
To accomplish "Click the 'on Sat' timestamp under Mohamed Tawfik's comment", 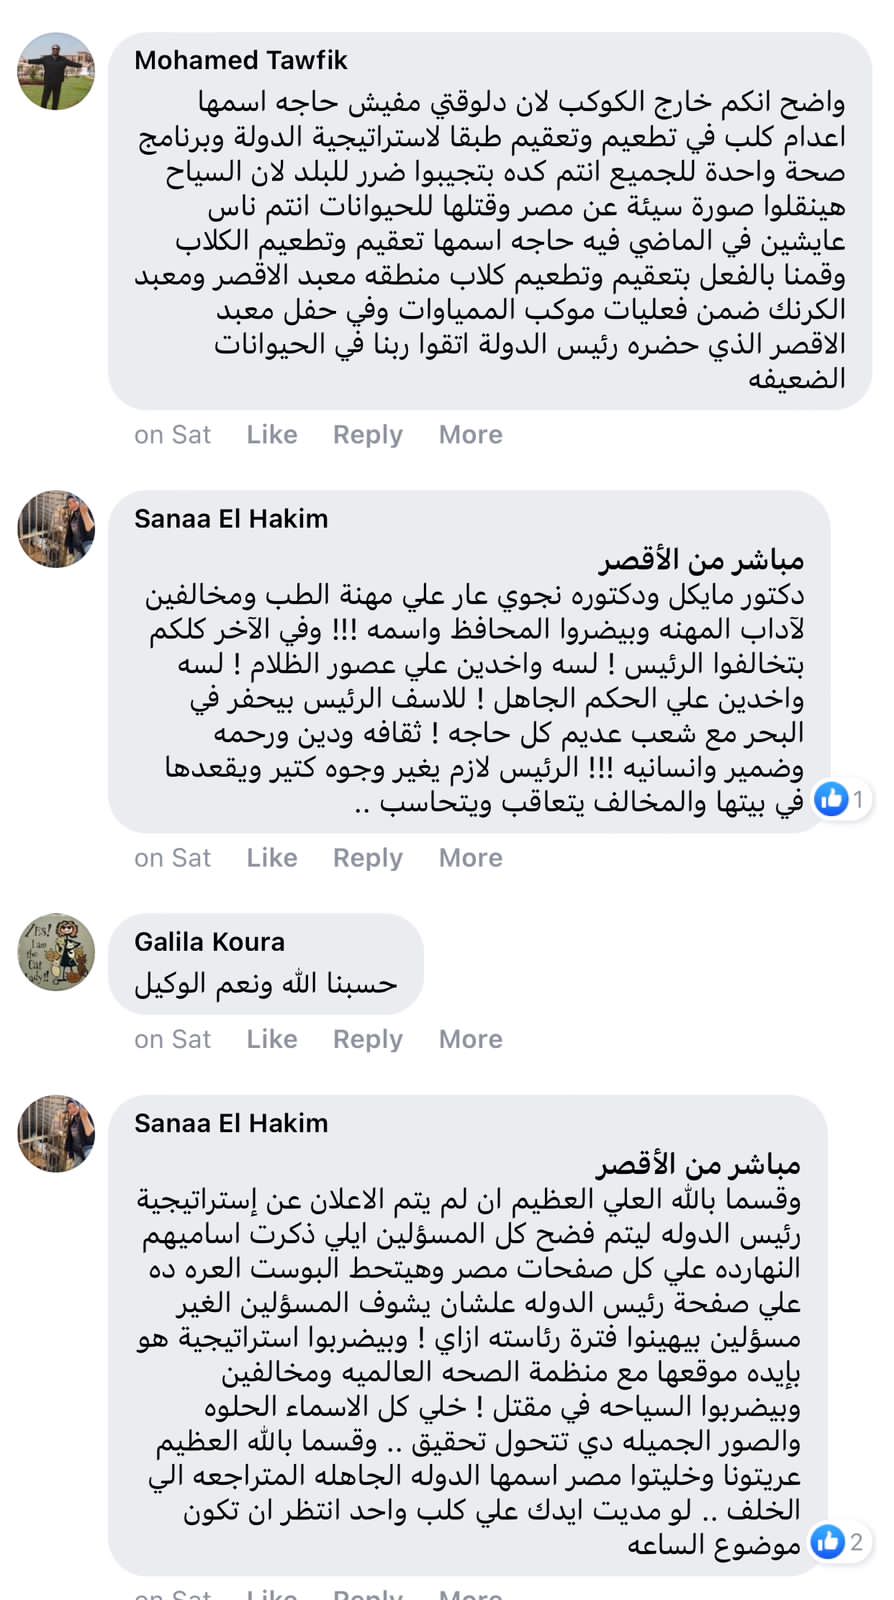I will [173, 435].
